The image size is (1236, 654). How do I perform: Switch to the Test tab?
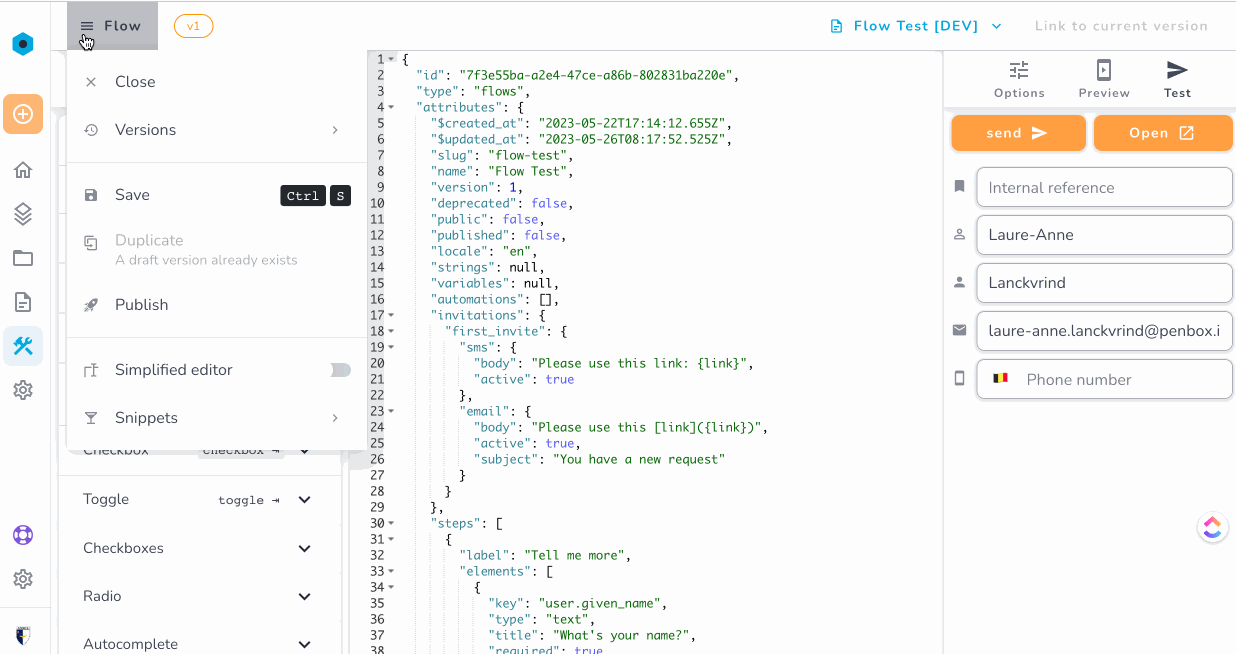1177,79
